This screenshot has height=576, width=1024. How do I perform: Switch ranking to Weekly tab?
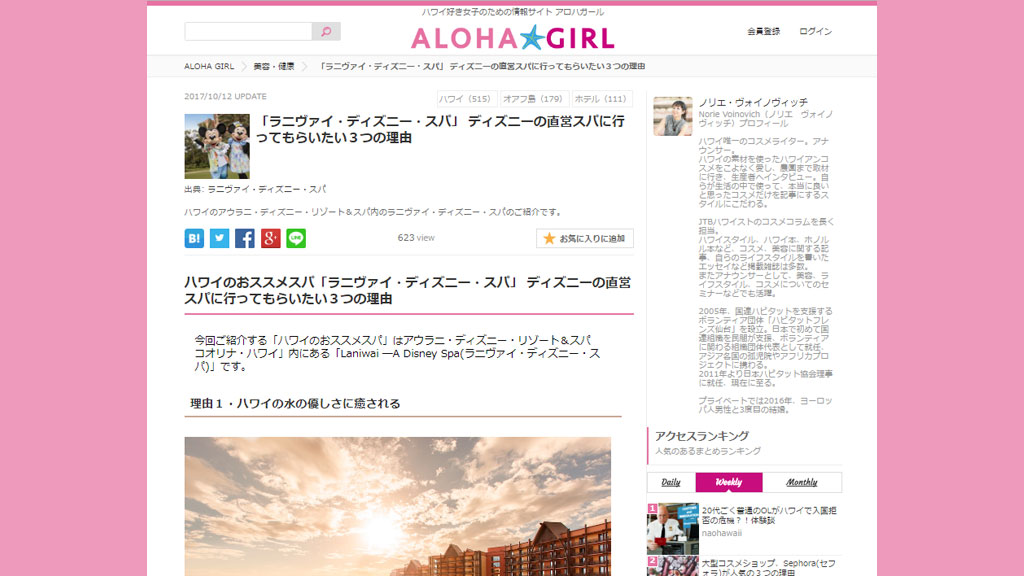point(729,482)
